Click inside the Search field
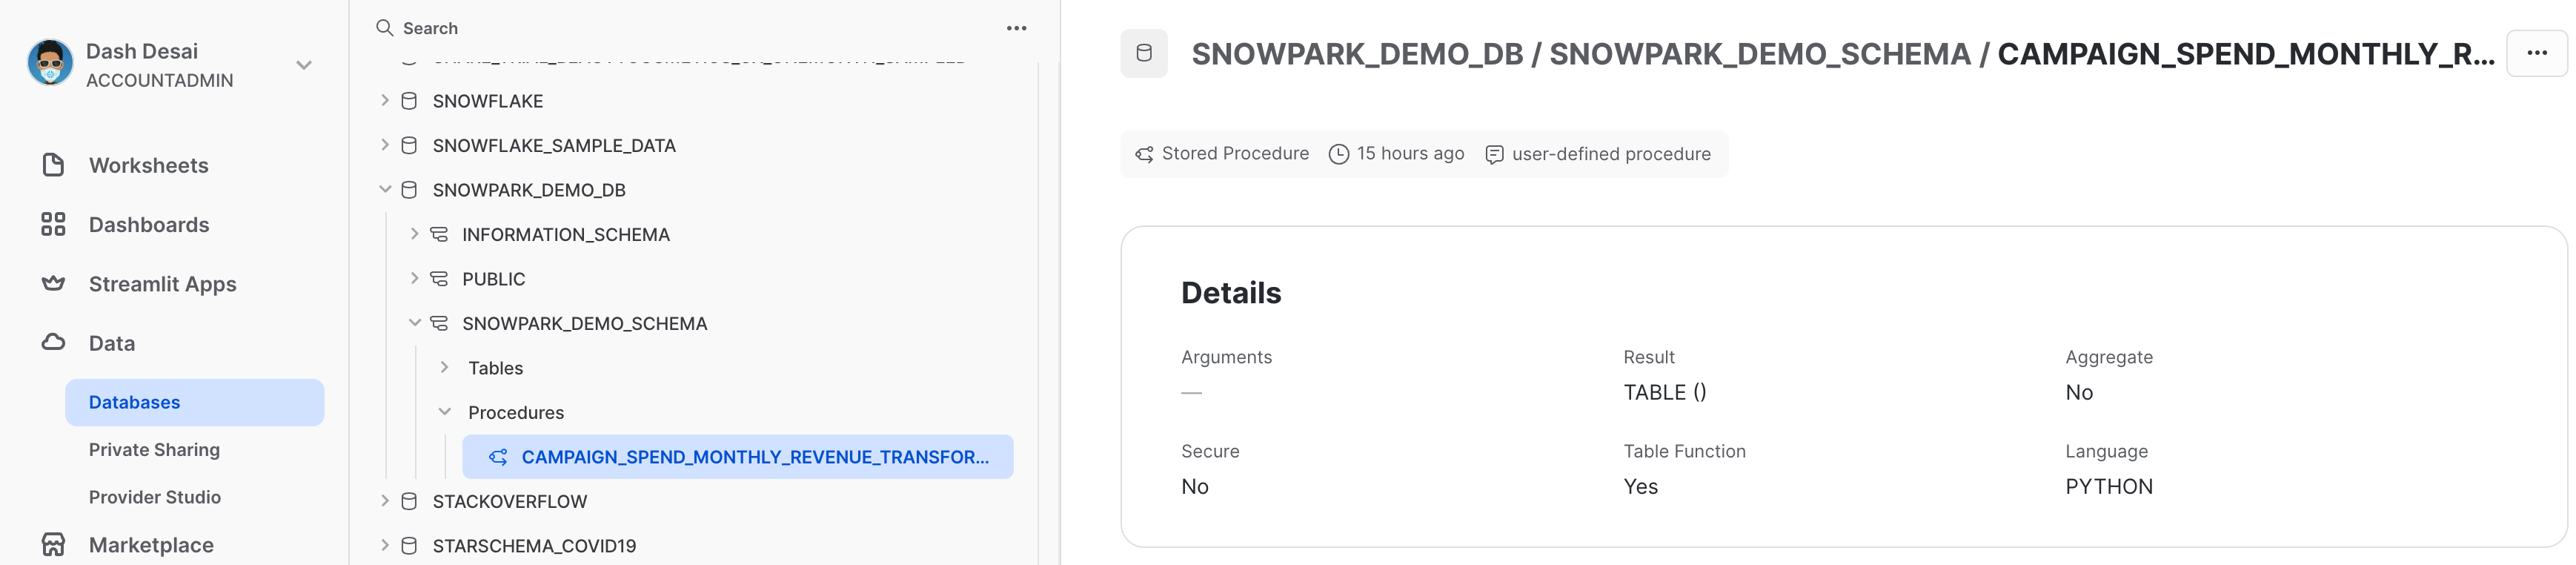This screenshot has height=565, width=2576. tap(500, 27)
